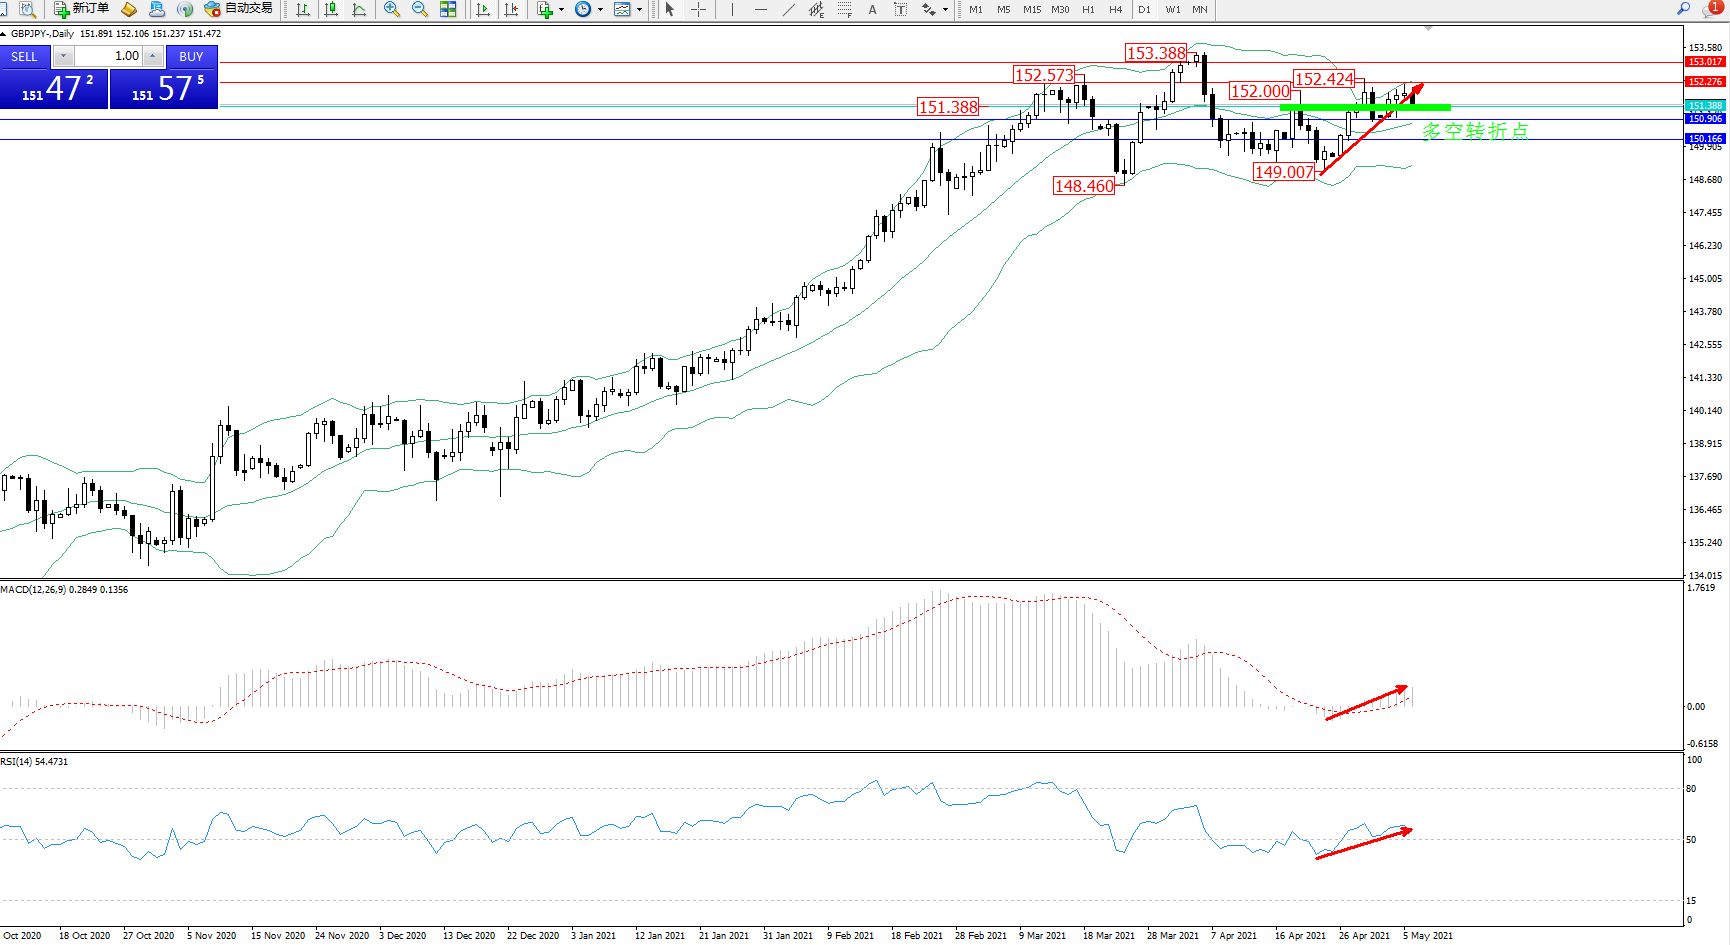Choose the Horizontal Line drawing tool
Image resolution: width=1730 pixels, height=945 pixels.
tap(761, 9)
